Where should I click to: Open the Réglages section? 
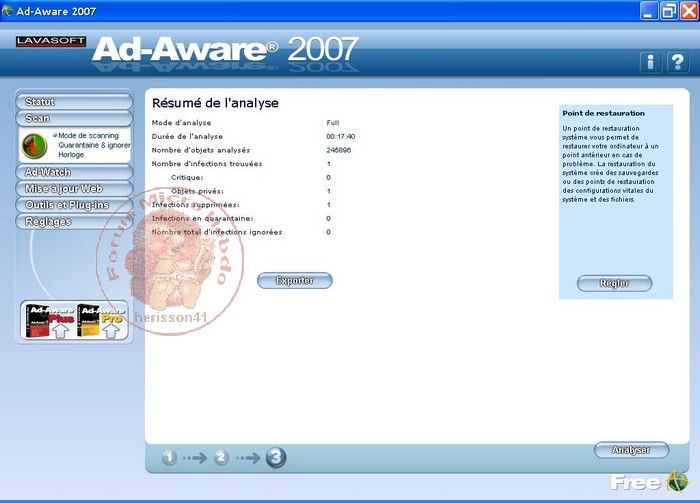pos(74,221)
